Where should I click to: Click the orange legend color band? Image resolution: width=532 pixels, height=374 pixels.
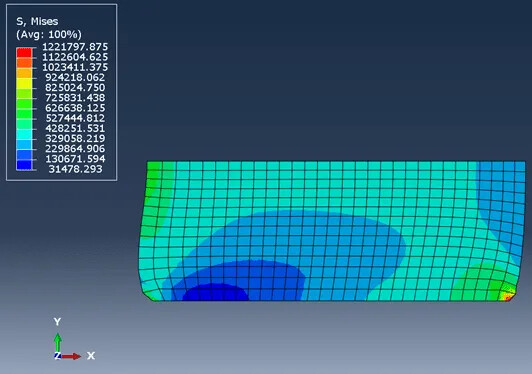pyautogui.click(x=24, y=73)
